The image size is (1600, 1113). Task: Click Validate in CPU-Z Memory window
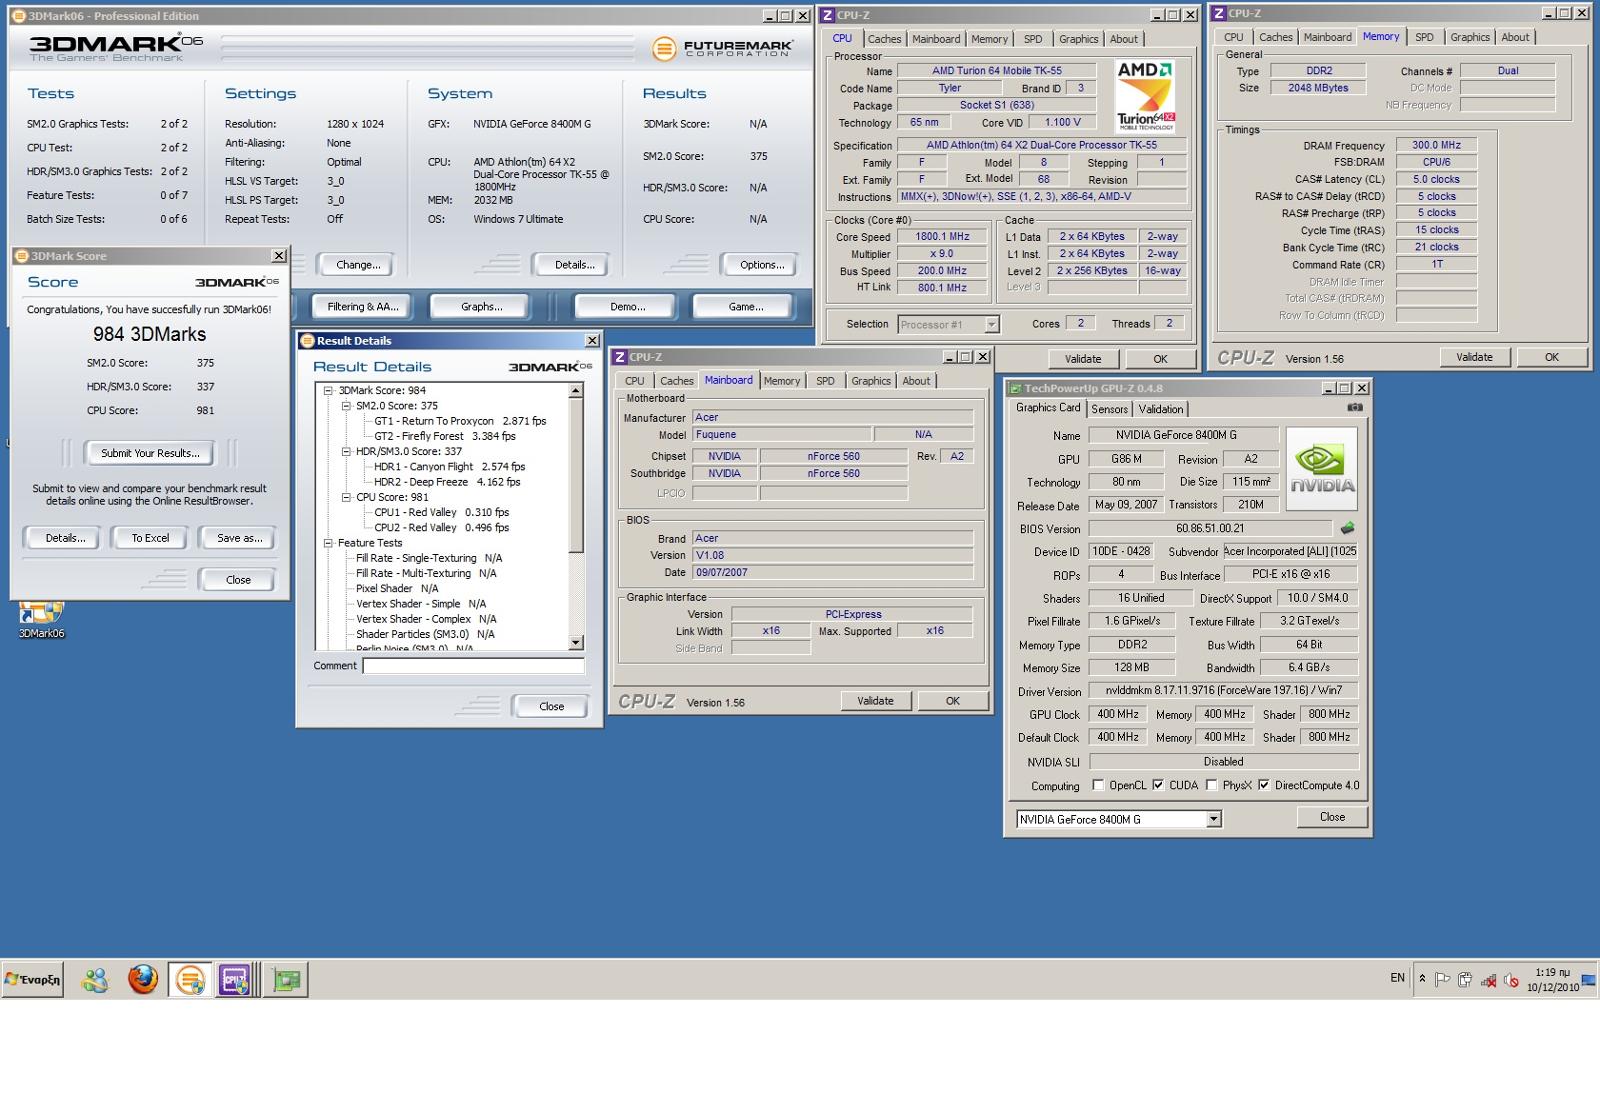(x=1474, y=357)
